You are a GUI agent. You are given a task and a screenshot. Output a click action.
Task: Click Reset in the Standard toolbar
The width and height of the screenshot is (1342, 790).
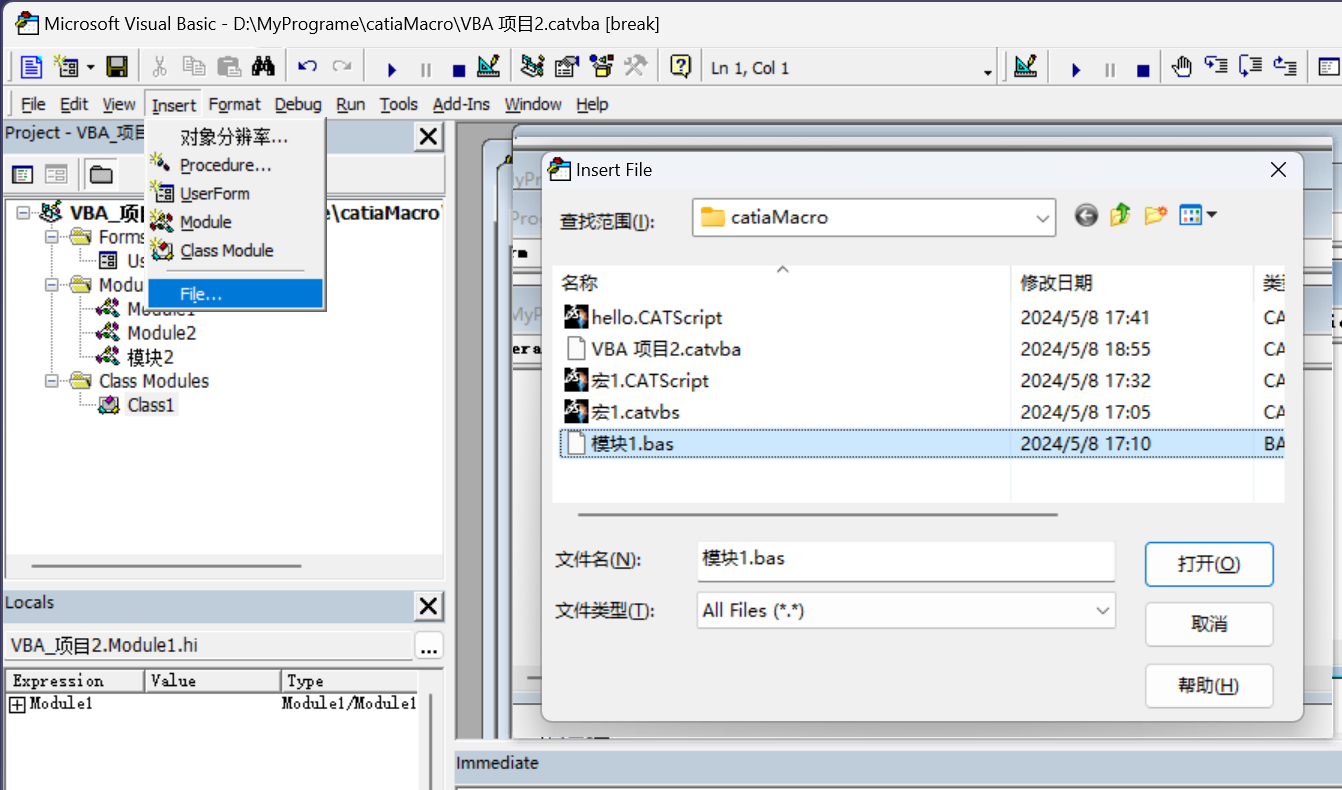459,69
